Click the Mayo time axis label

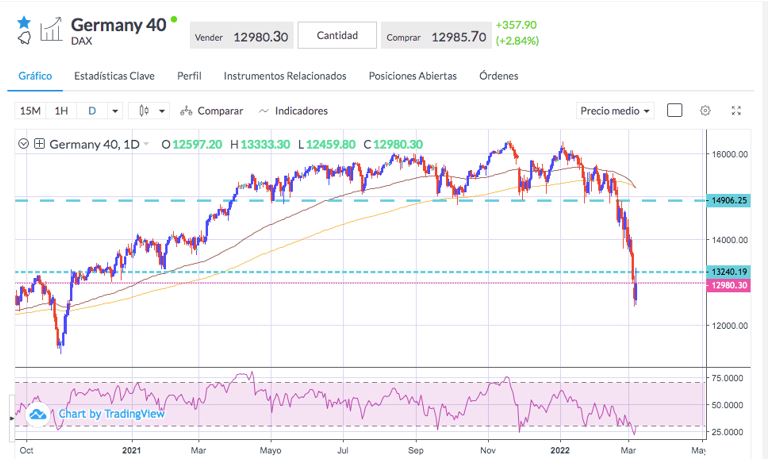tap(270, 450)
